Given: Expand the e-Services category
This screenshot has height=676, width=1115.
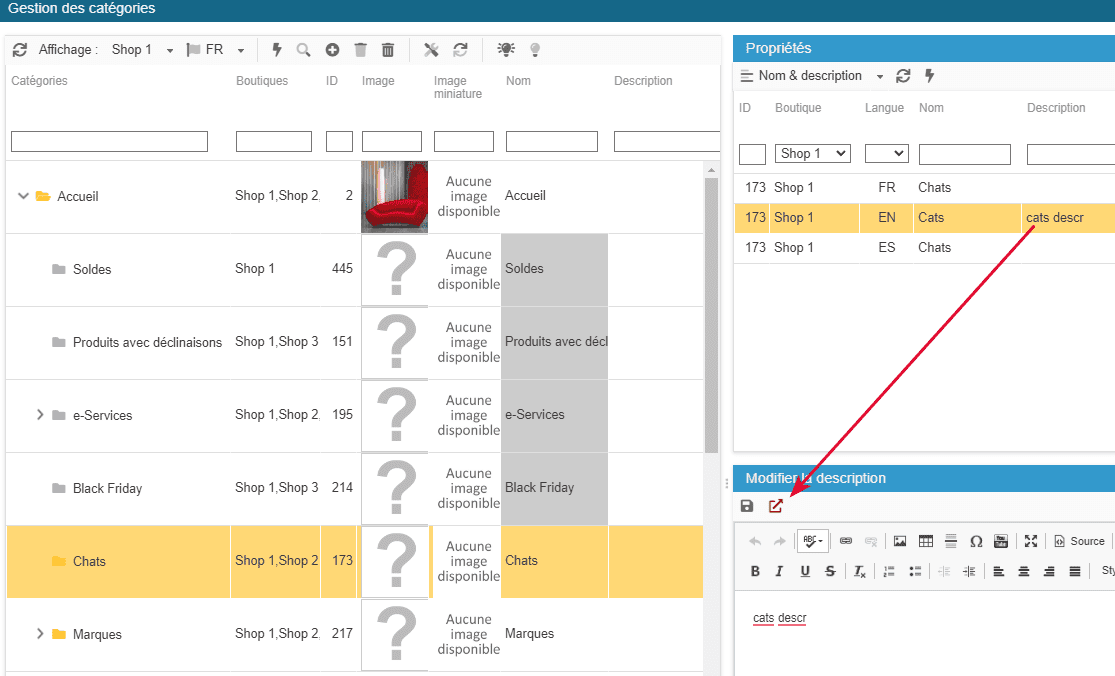Looking at the screenshot, I should pyautogui.click(x=40, y=415).
